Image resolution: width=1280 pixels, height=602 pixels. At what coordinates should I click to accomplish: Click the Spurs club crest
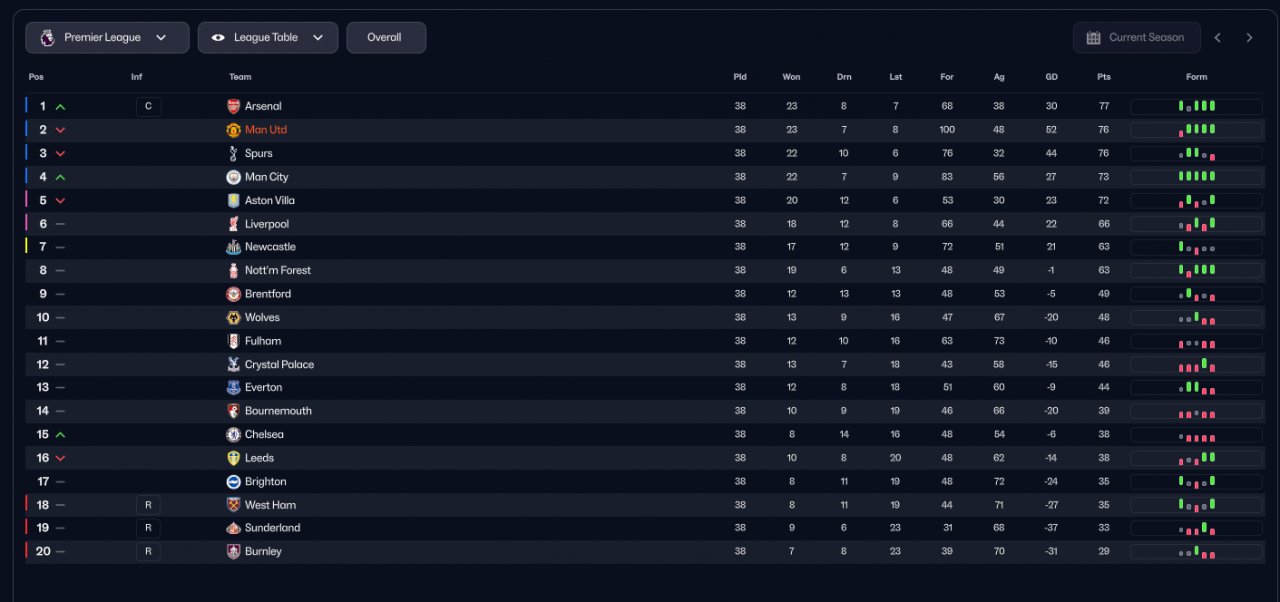[x=233, y=153]
